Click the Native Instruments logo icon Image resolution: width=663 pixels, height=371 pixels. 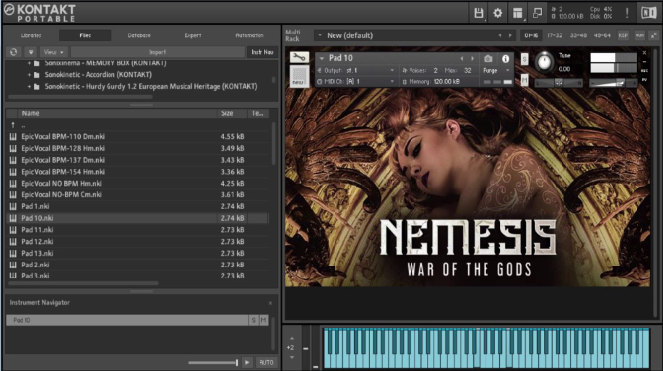pyautogui.click(x=648, y=13)
